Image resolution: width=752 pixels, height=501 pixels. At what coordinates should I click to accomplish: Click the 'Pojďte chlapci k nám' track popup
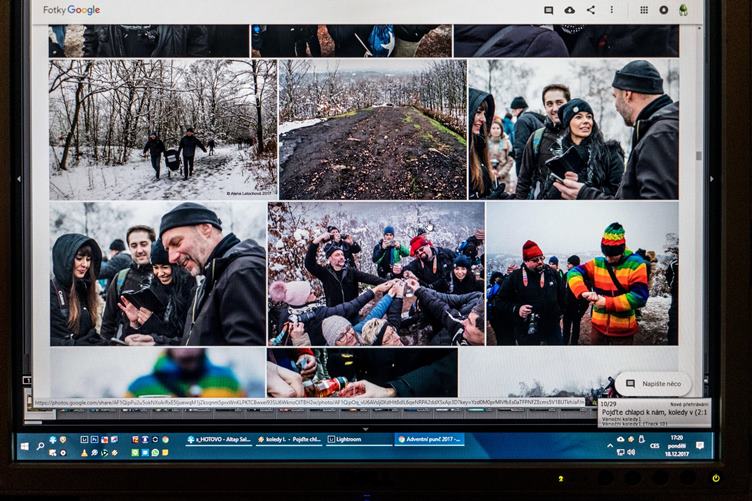click(x=655, y=413)
